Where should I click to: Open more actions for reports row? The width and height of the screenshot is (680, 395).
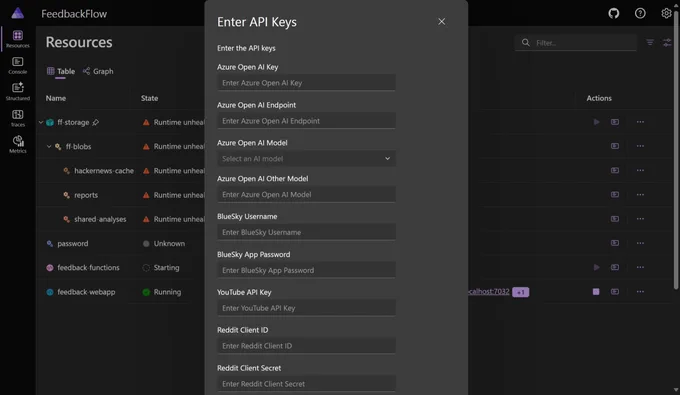pos(640,195)
